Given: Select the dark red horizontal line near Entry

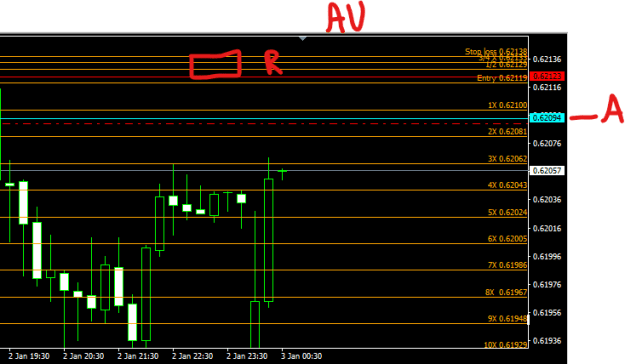Looking at the screenshot, I should tap(264, 77).
